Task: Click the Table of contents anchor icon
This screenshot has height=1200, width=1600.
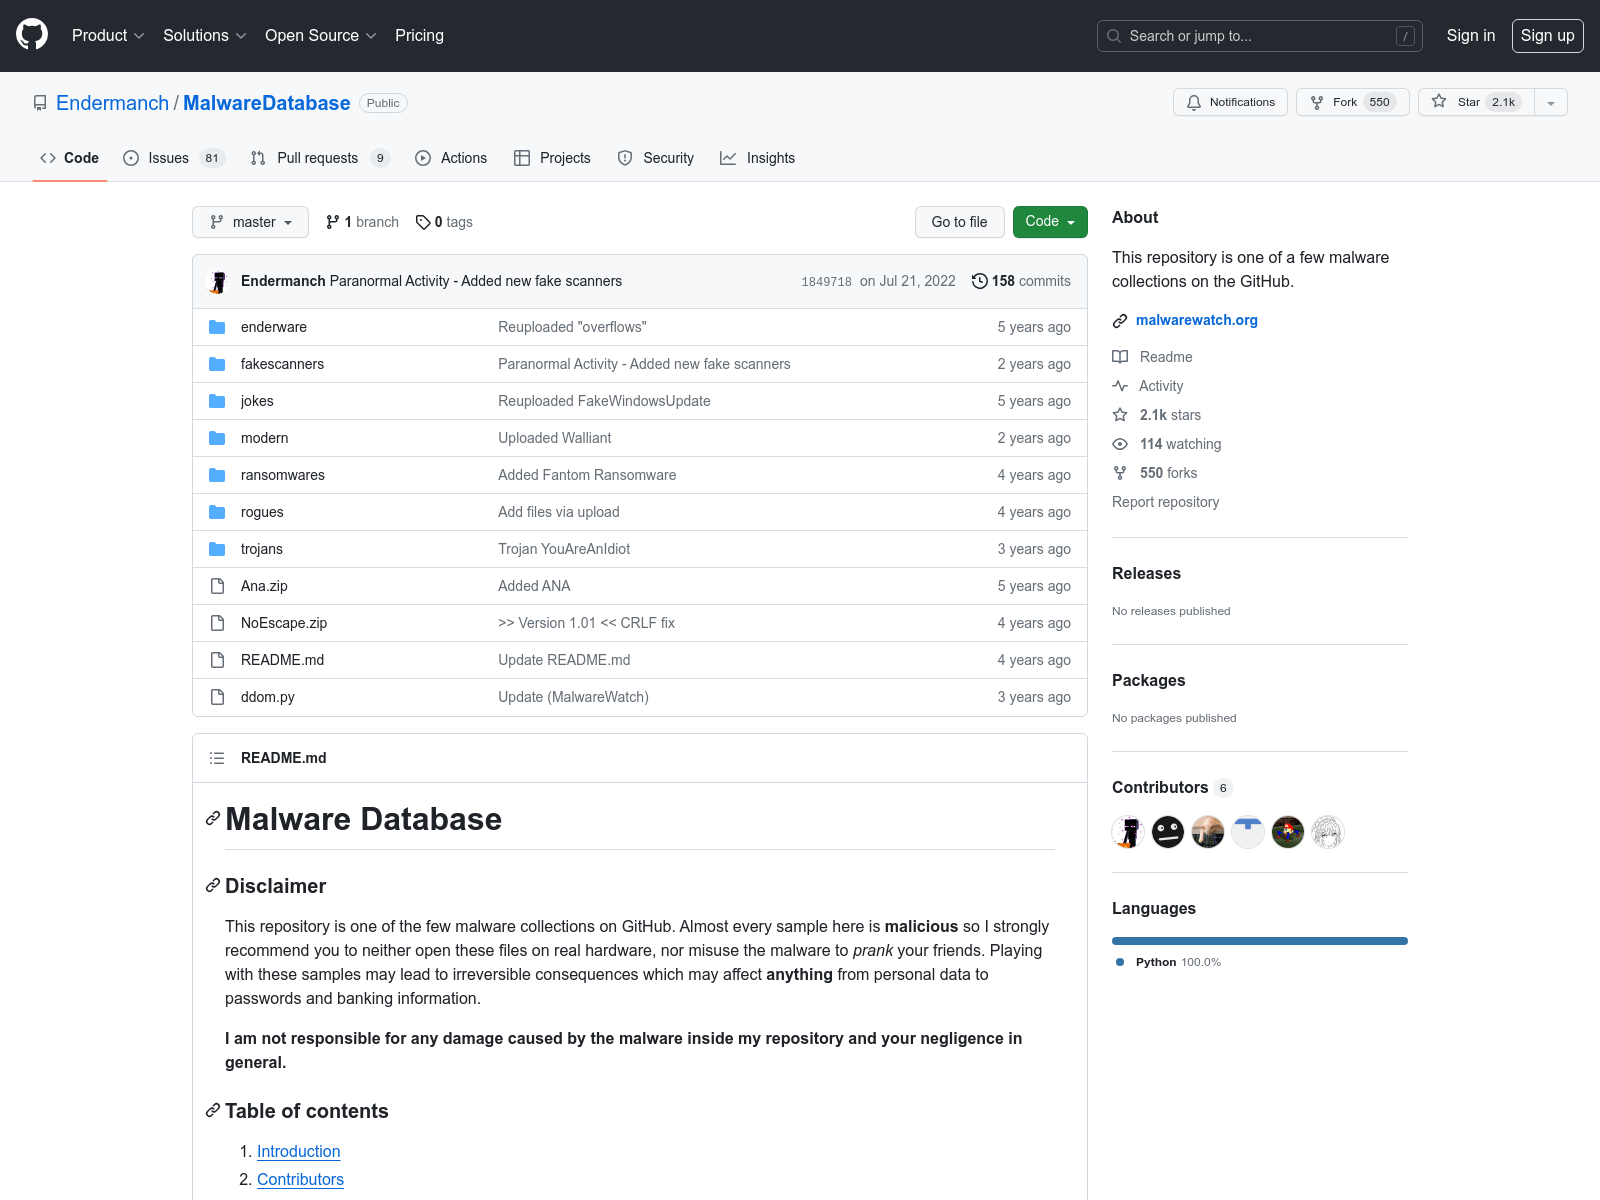Action: [x=213, y=1111]
